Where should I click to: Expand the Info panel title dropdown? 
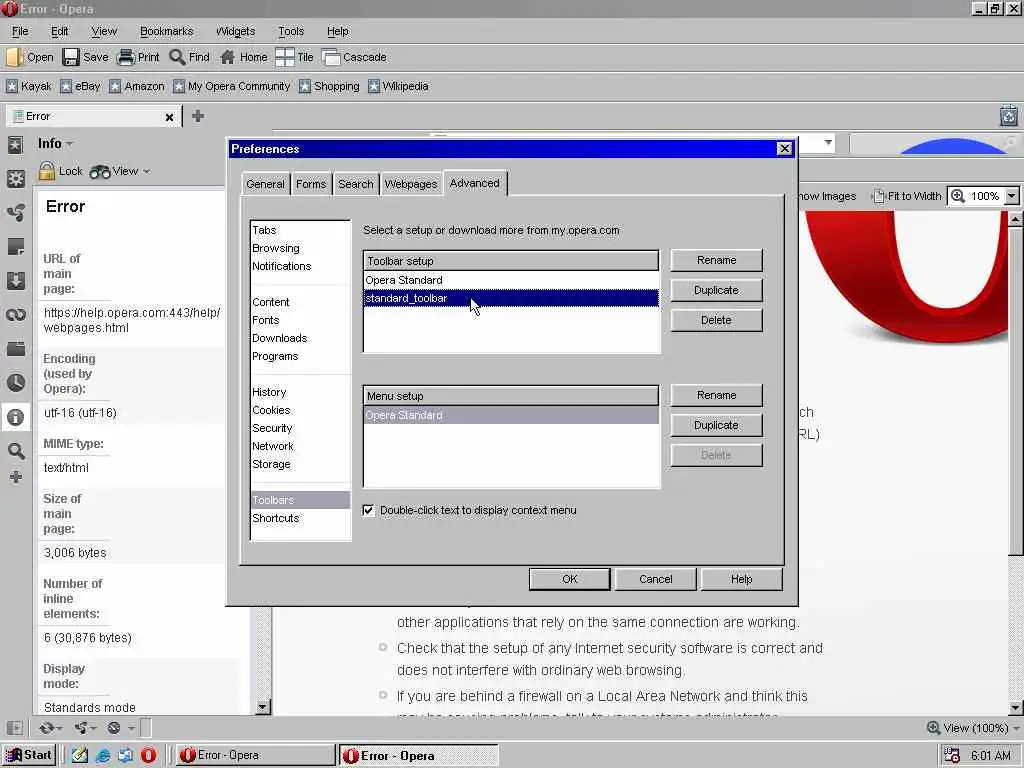click(69, 144)
